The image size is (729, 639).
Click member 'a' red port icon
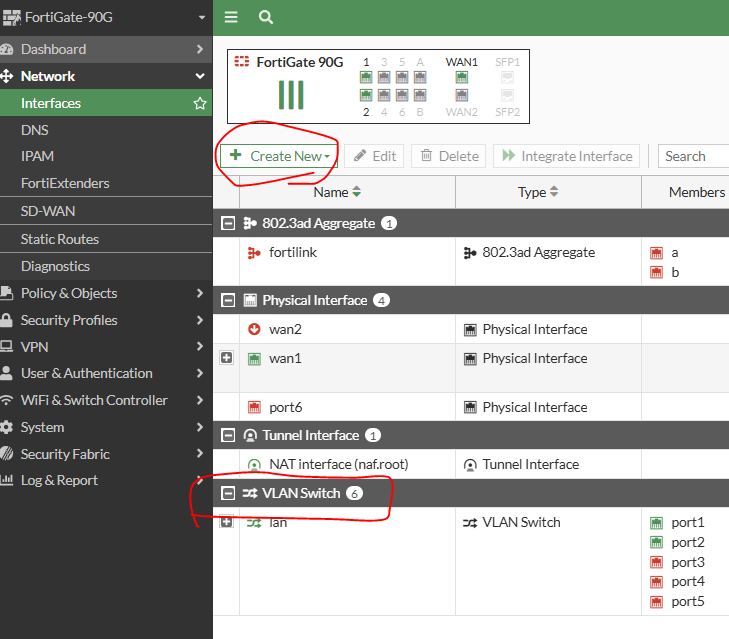pos(656,253)
